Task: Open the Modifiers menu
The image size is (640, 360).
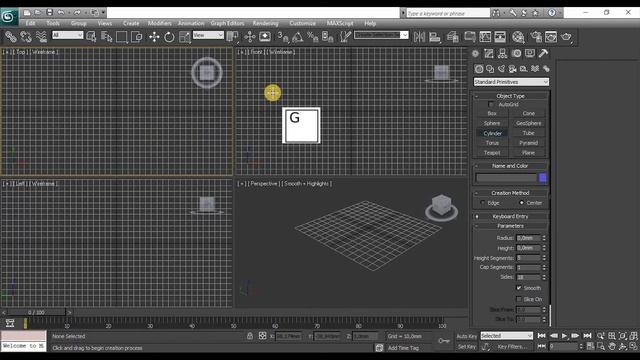Action: click(160, 23)
